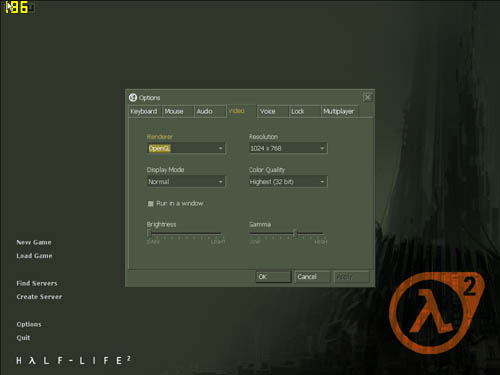
Task: Click the greyed-out Apply button
Action: [x=352, y=277]
